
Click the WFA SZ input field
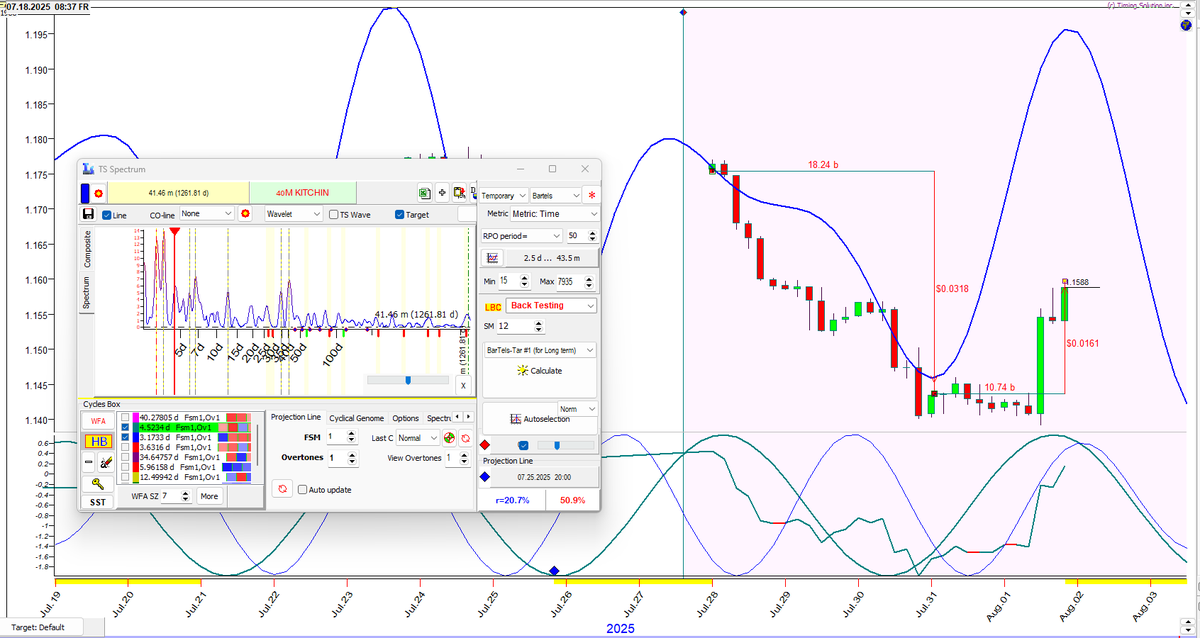171,495
